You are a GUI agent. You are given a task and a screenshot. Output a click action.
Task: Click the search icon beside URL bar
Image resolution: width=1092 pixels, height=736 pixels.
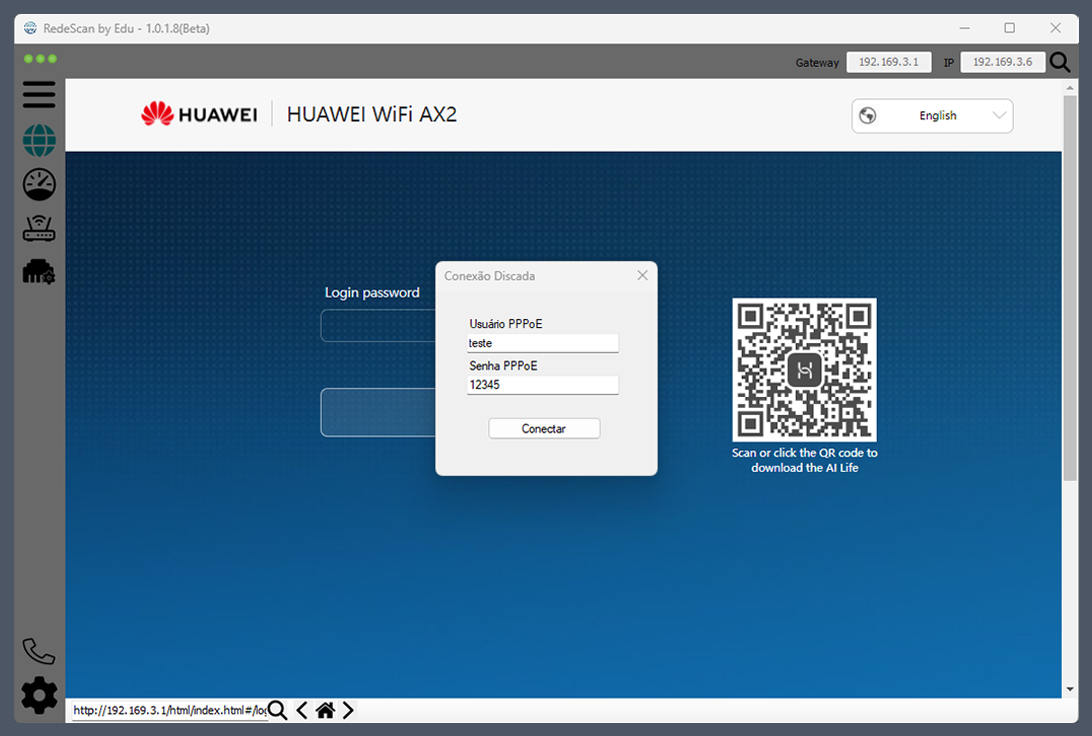278,710
